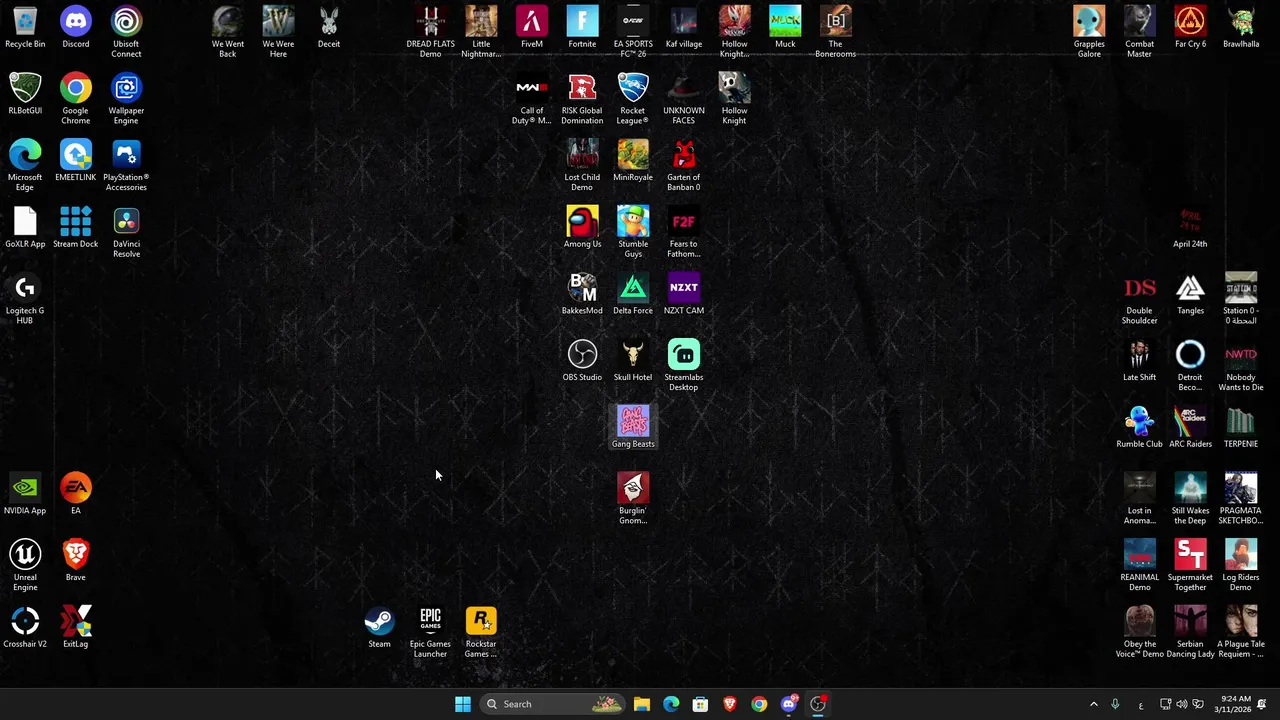Select the Rumble Club icon
The height and width of the screenshot is (720, 1280).
[1139, 428]
